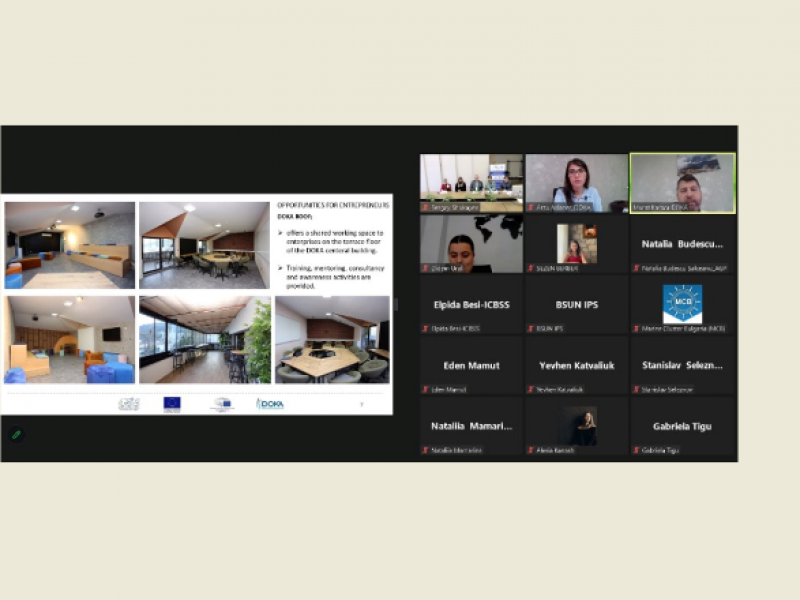Select the woman with glasses video tile

click(x=576, y=183)
